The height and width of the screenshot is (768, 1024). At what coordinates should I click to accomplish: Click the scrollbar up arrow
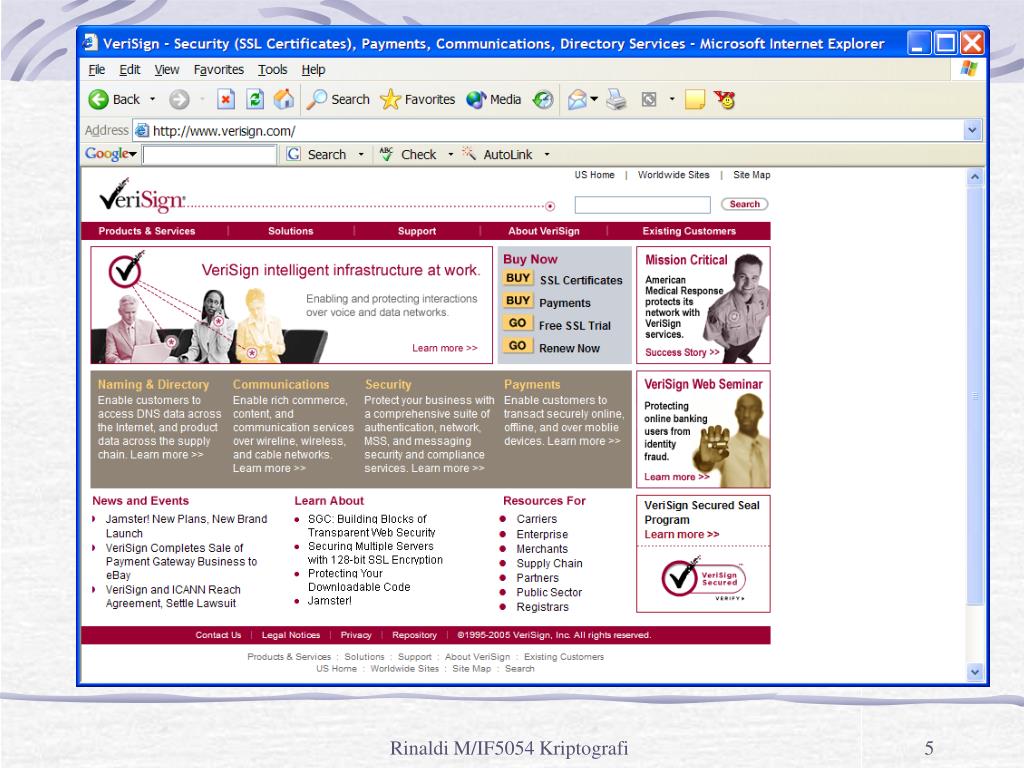(974, 176)
